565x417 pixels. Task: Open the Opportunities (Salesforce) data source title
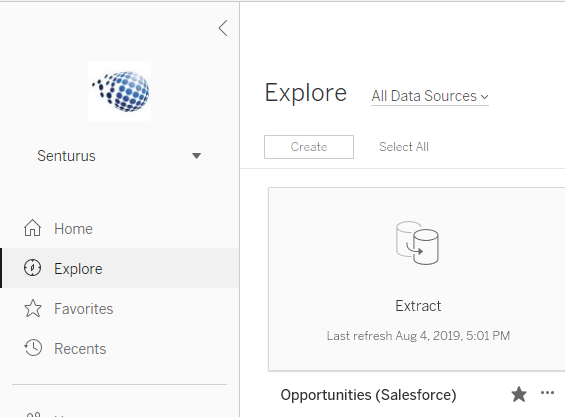point(368,395)
